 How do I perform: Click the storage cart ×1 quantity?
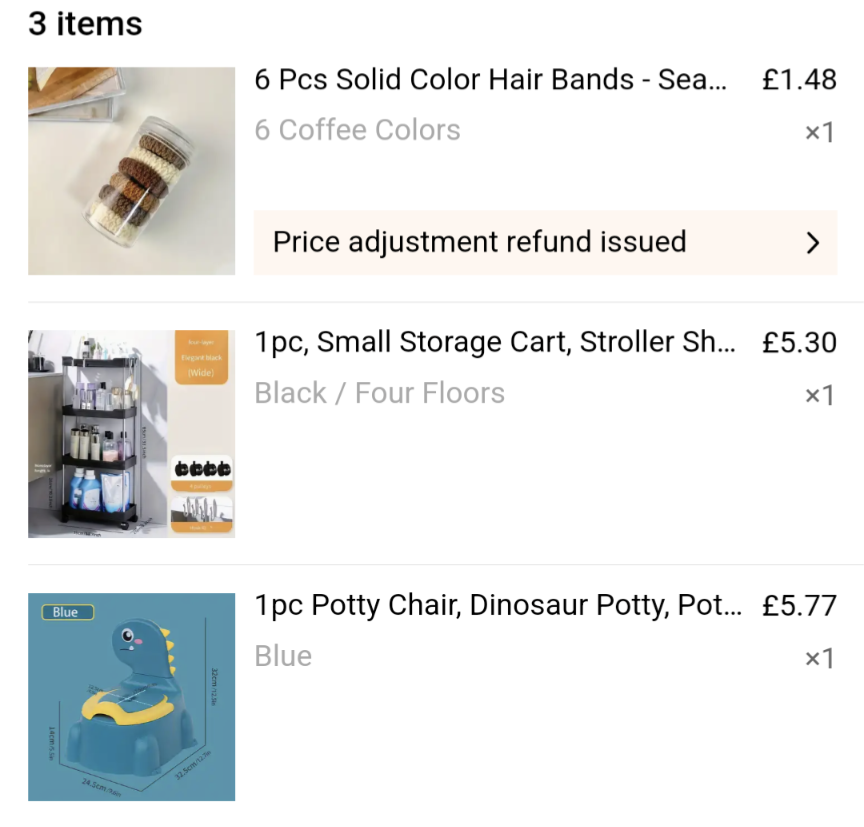819,396
